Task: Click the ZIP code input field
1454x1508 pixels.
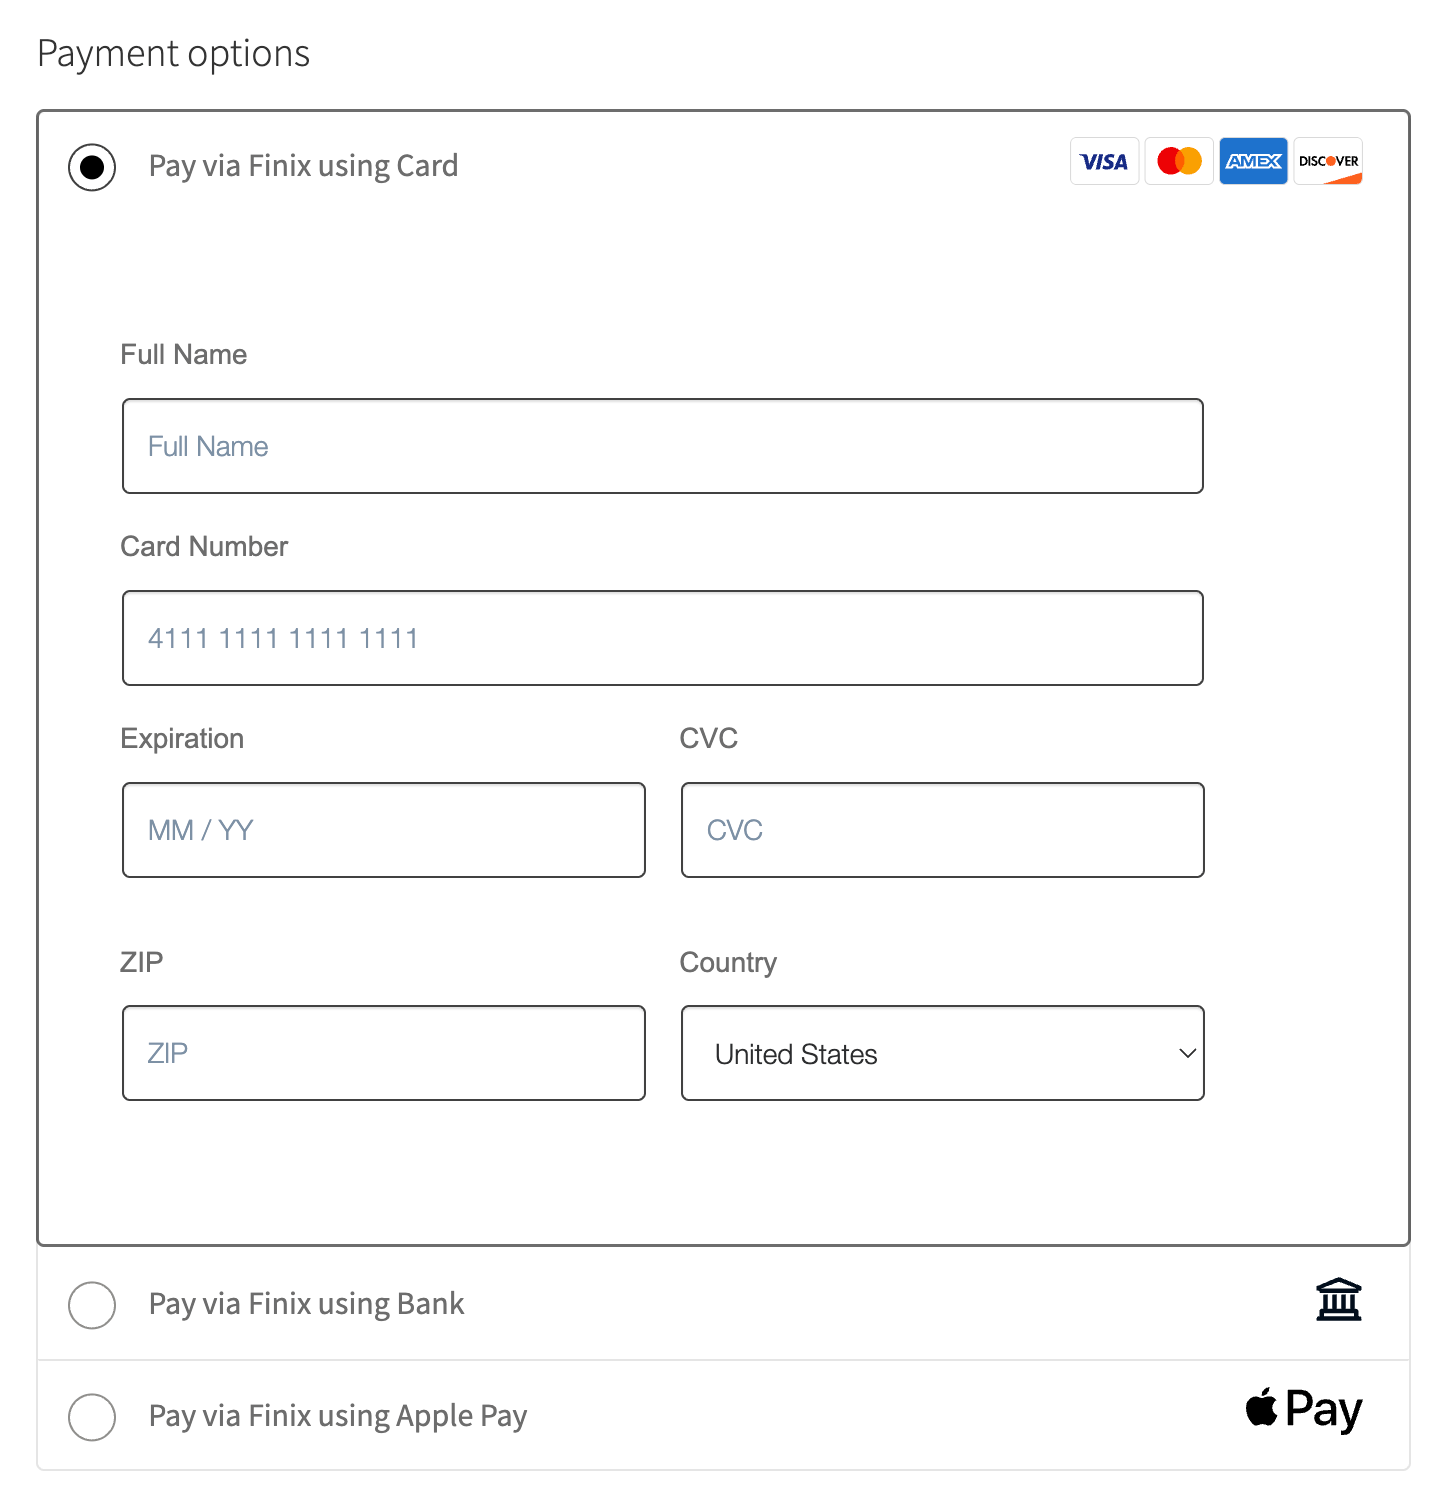Action: pos(383,1053)
